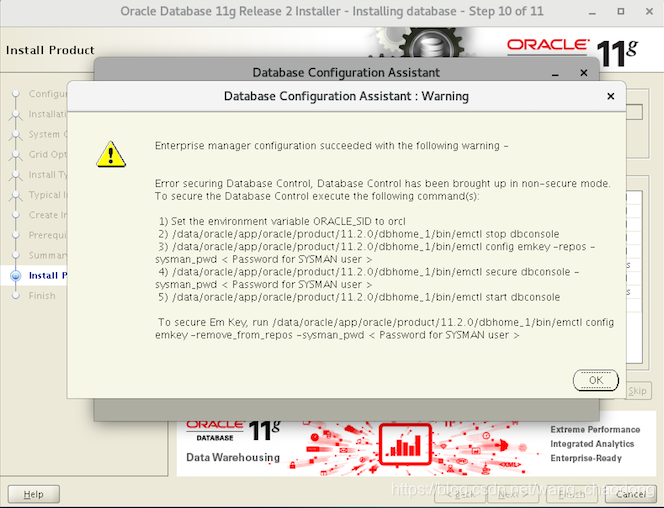Select the Install Type step
Viewport: 664px width, 508px height.
[x=47, y=174]
